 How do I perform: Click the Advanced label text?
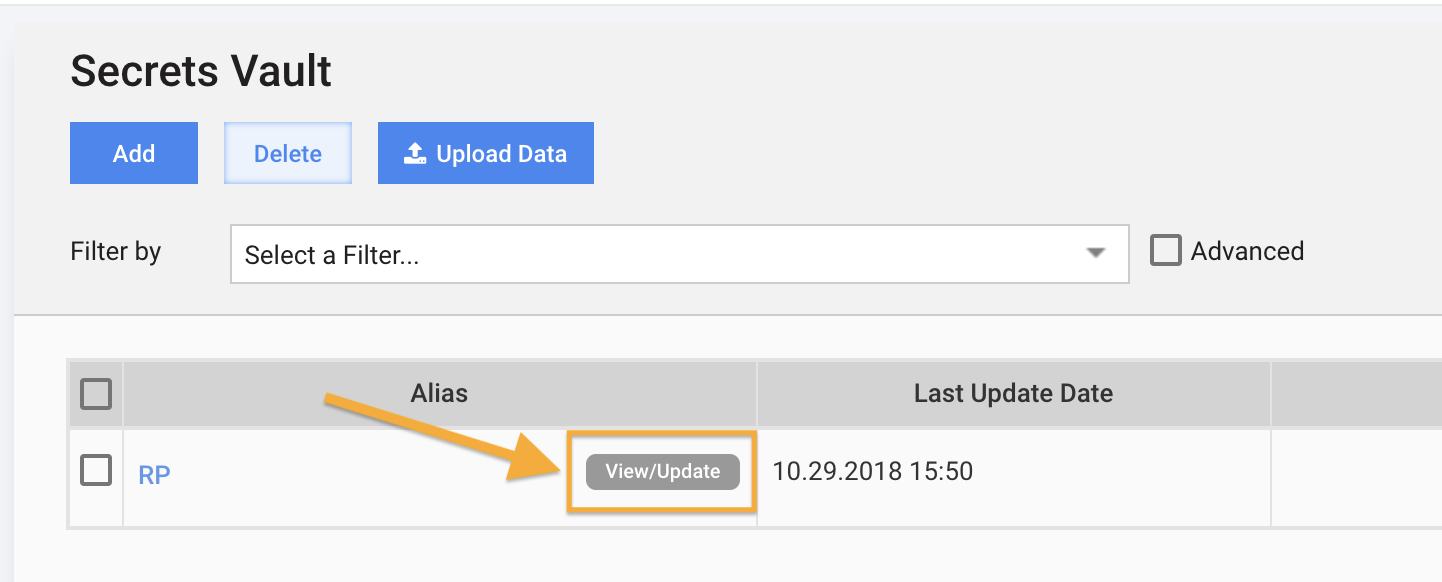coord(1247,250)
